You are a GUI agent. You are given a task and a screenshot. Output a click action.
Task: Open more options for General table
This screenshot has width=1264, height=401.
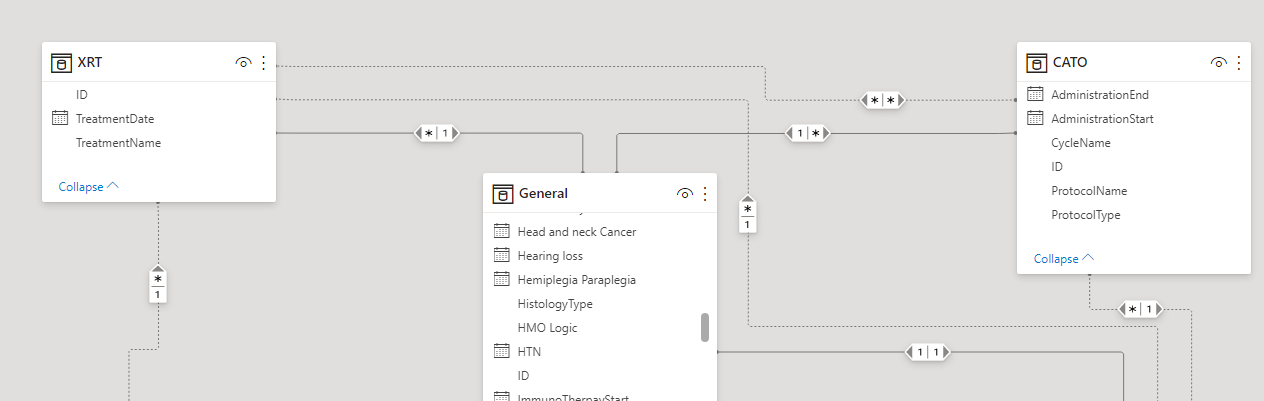point(705,194)
